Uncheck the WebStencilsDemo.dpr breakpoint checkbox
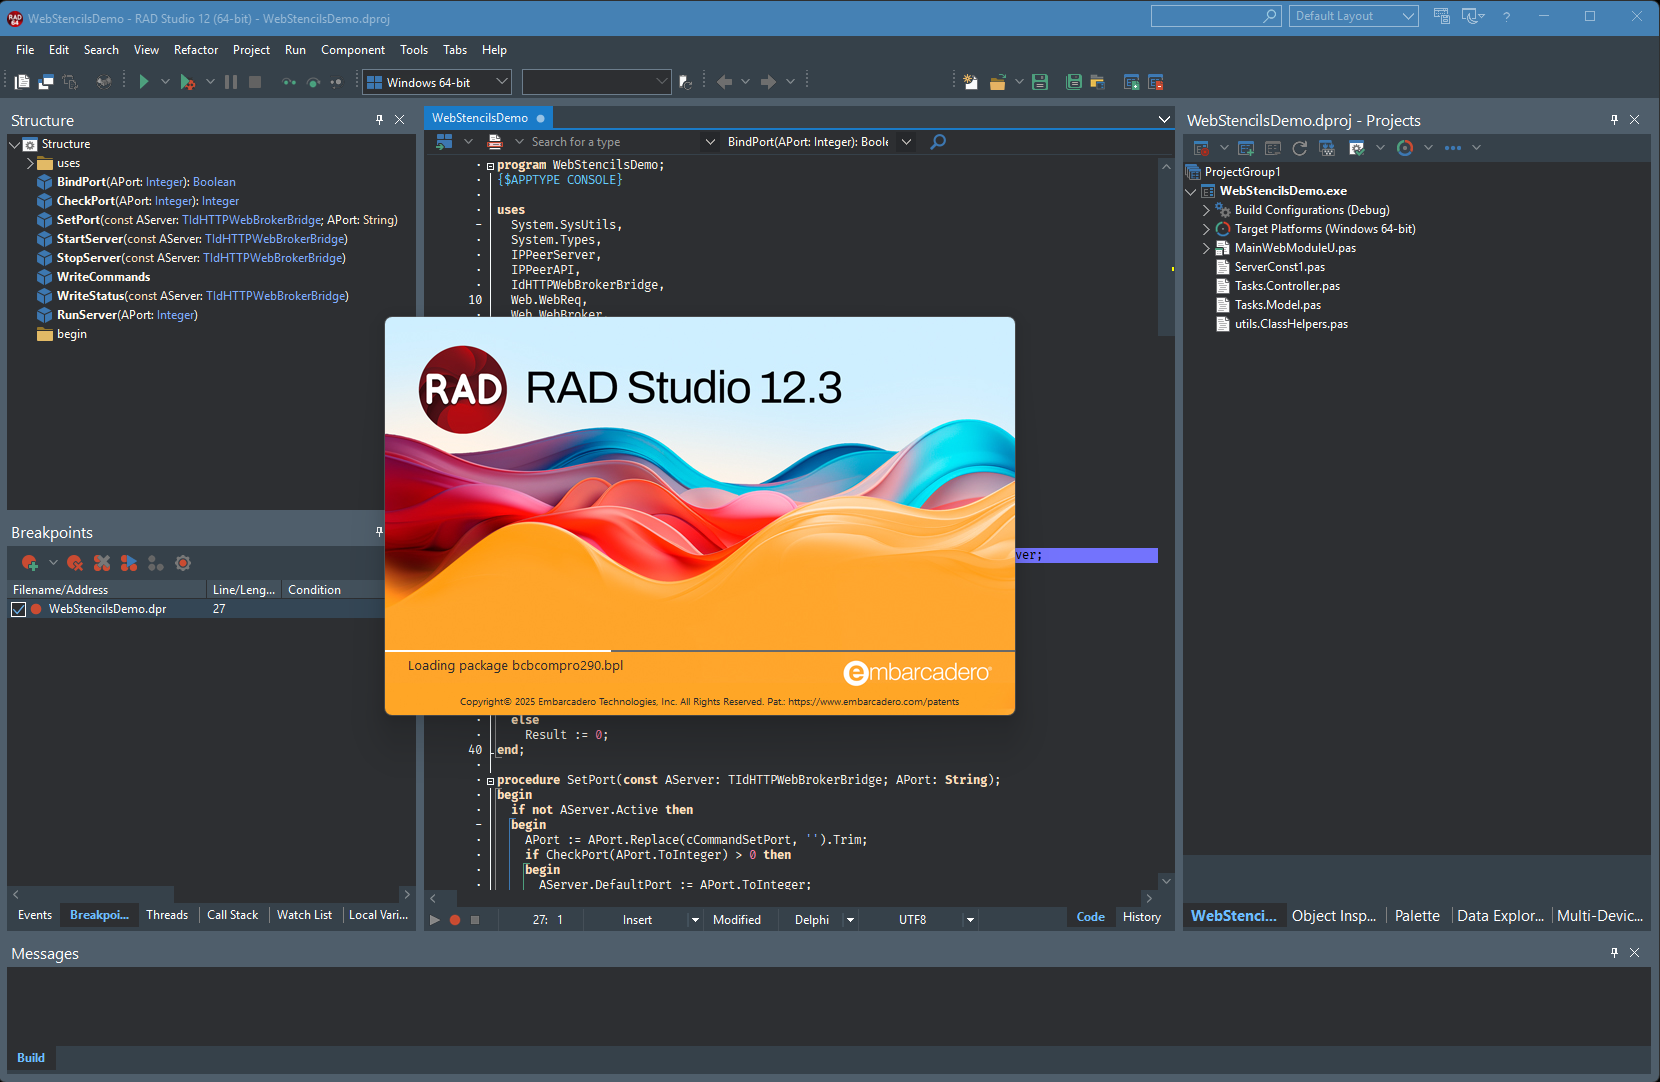1660x1082 pixels. (x=19, y=609)
